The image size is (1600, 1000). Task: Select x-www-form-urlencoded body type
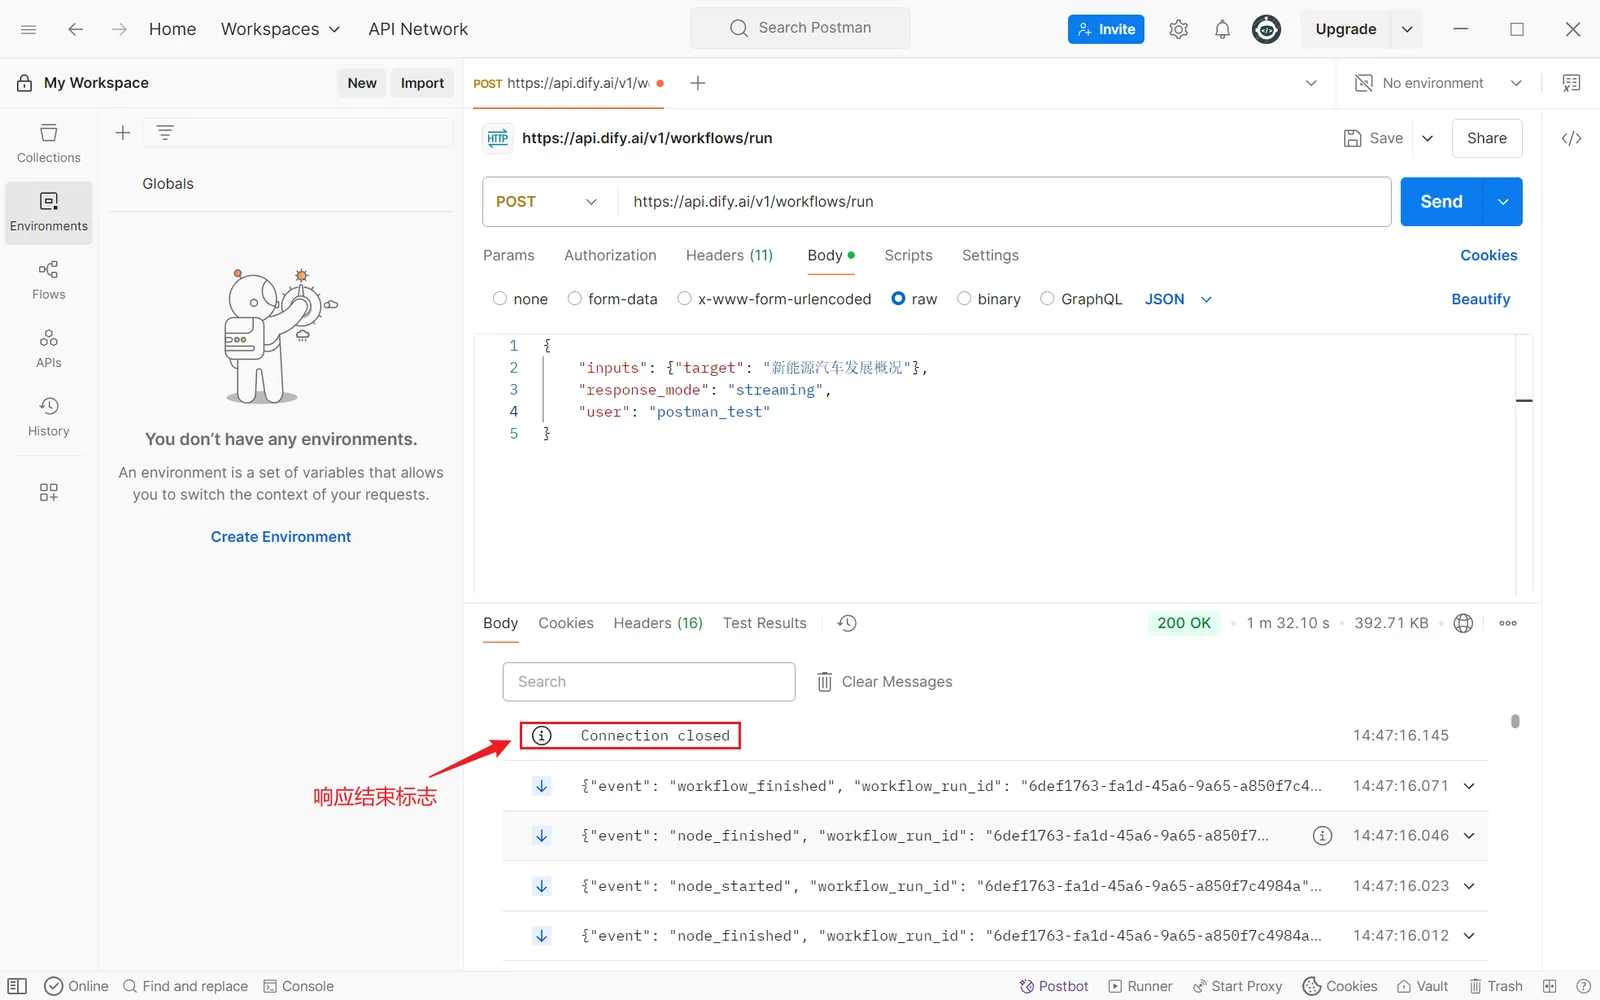(684, 298)
